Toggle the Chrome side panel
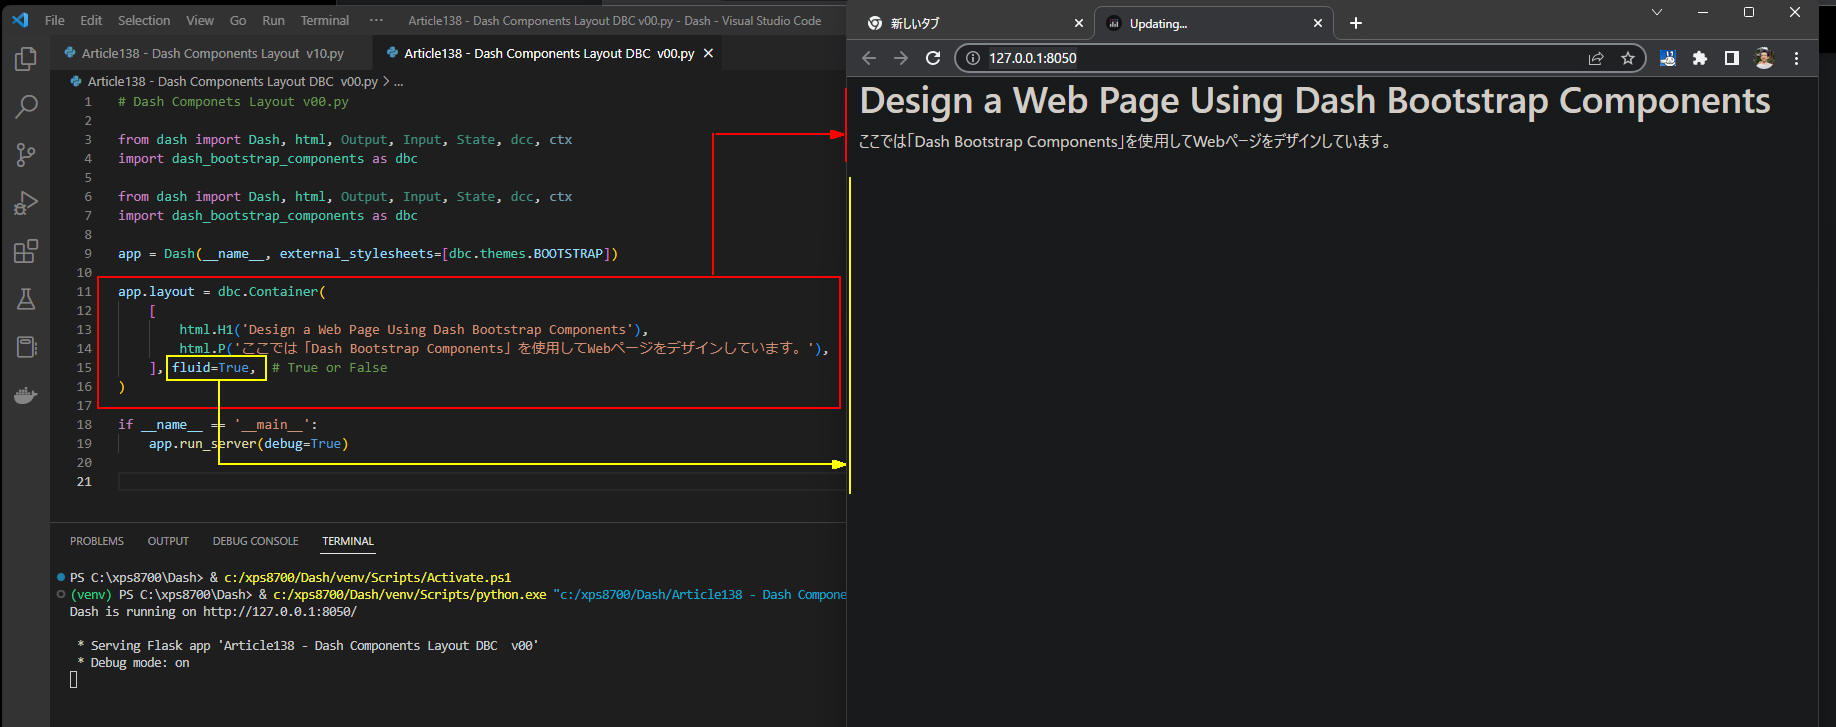This screenshot has height=727, width=1836. pyautogui.click(x=1732, y=58)
